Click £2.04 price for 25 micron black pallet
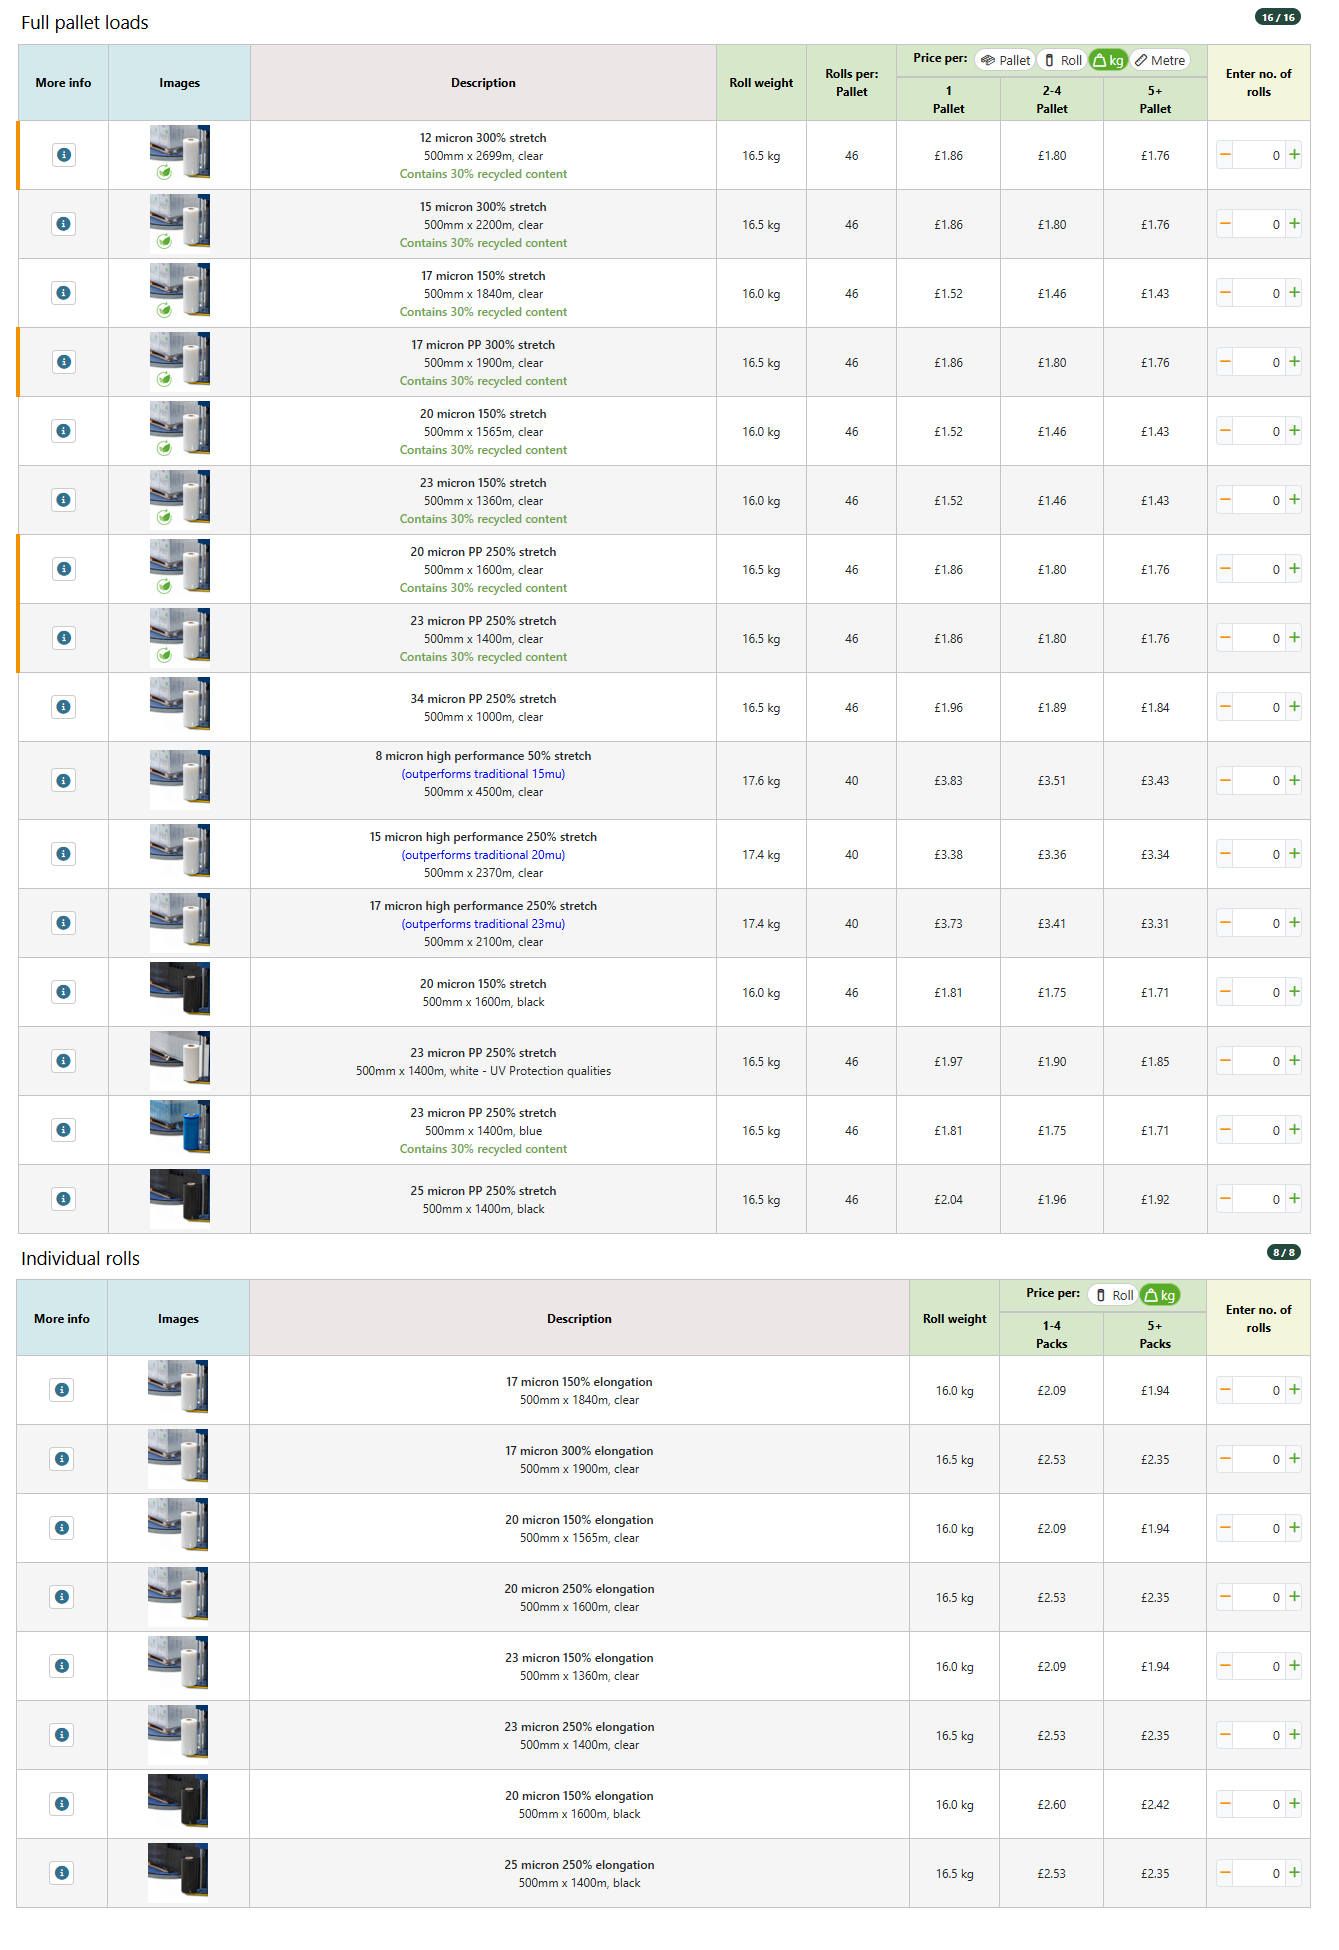The height and width of the screenshot is (1950, 1339). (x=948, y=1200)
